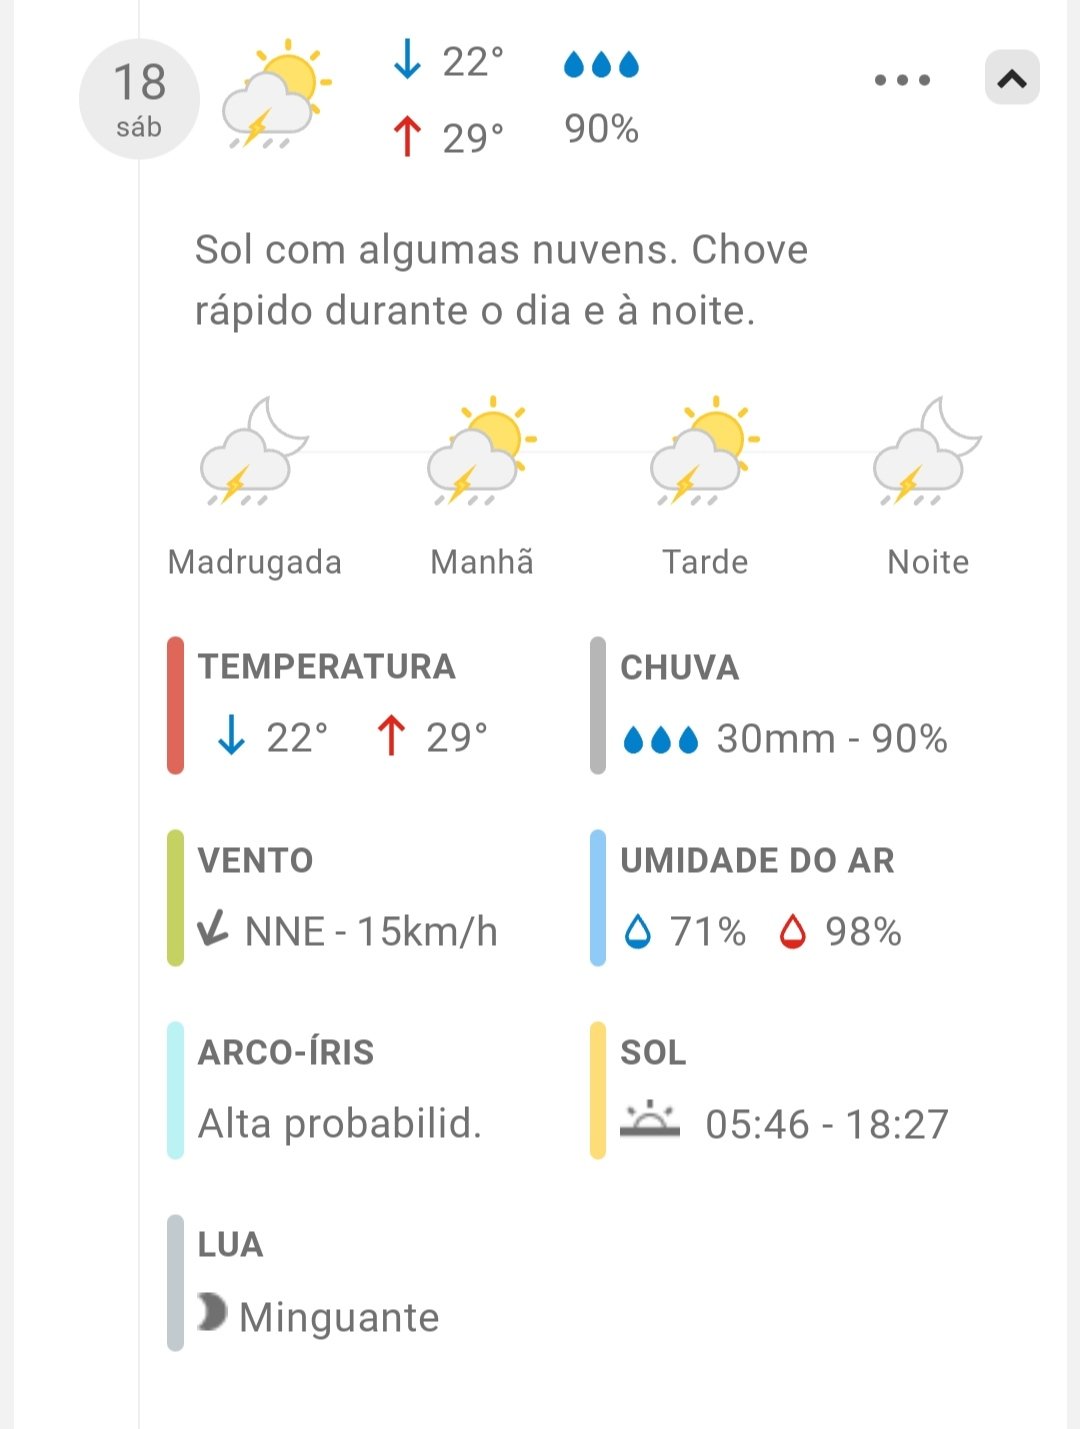Open the CHUVA rain details section

(680, 667)
